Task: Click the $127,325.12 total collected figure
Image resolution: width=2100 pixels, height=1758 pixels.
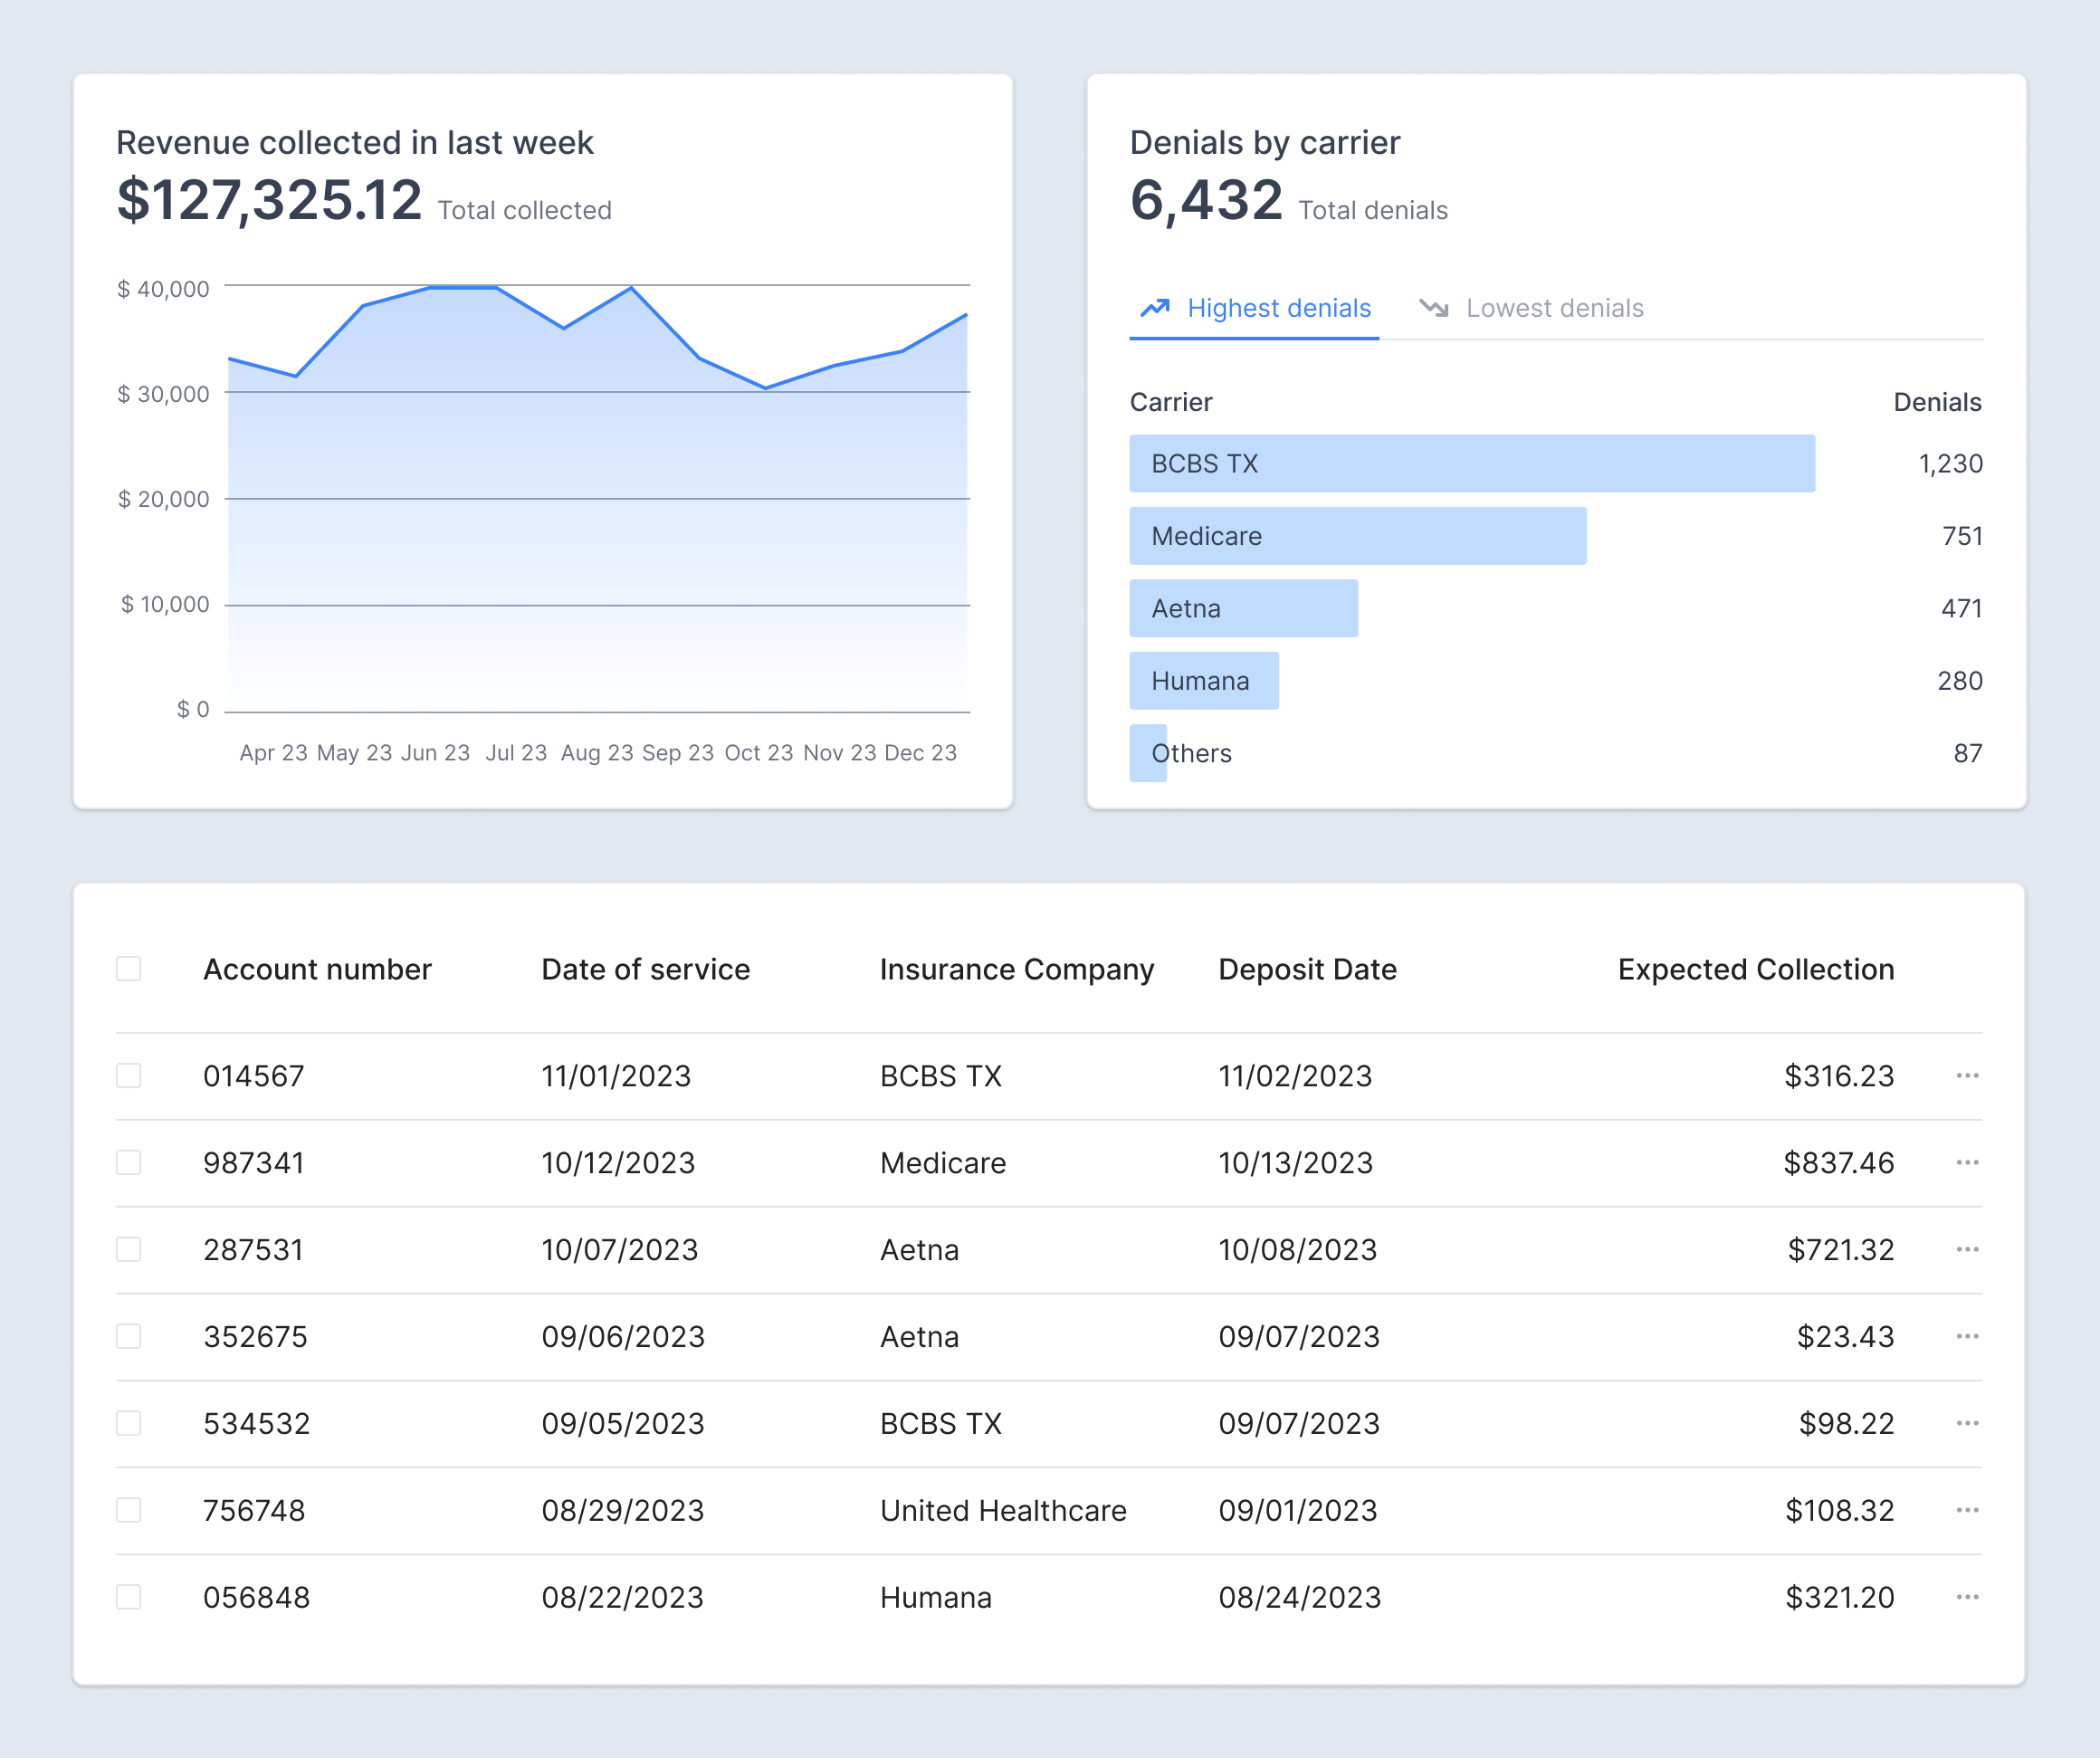Action: coord(269,200)
